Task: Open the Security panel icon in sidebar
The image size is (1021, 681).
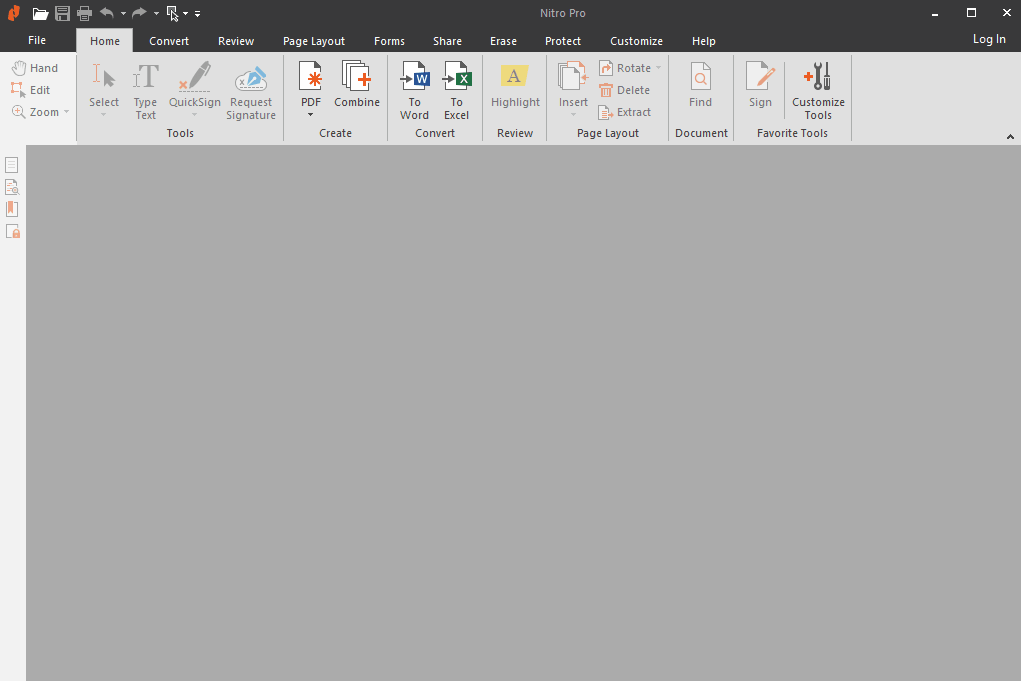Action: (x=12, y=231)
